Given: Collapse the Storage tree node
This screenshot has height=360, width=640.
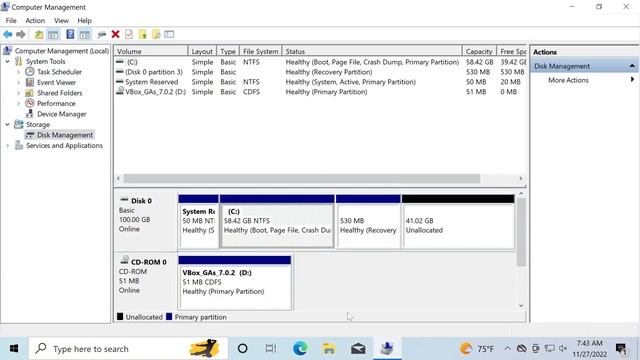Looking at the screenshot, I should click(x=7, y=124).
